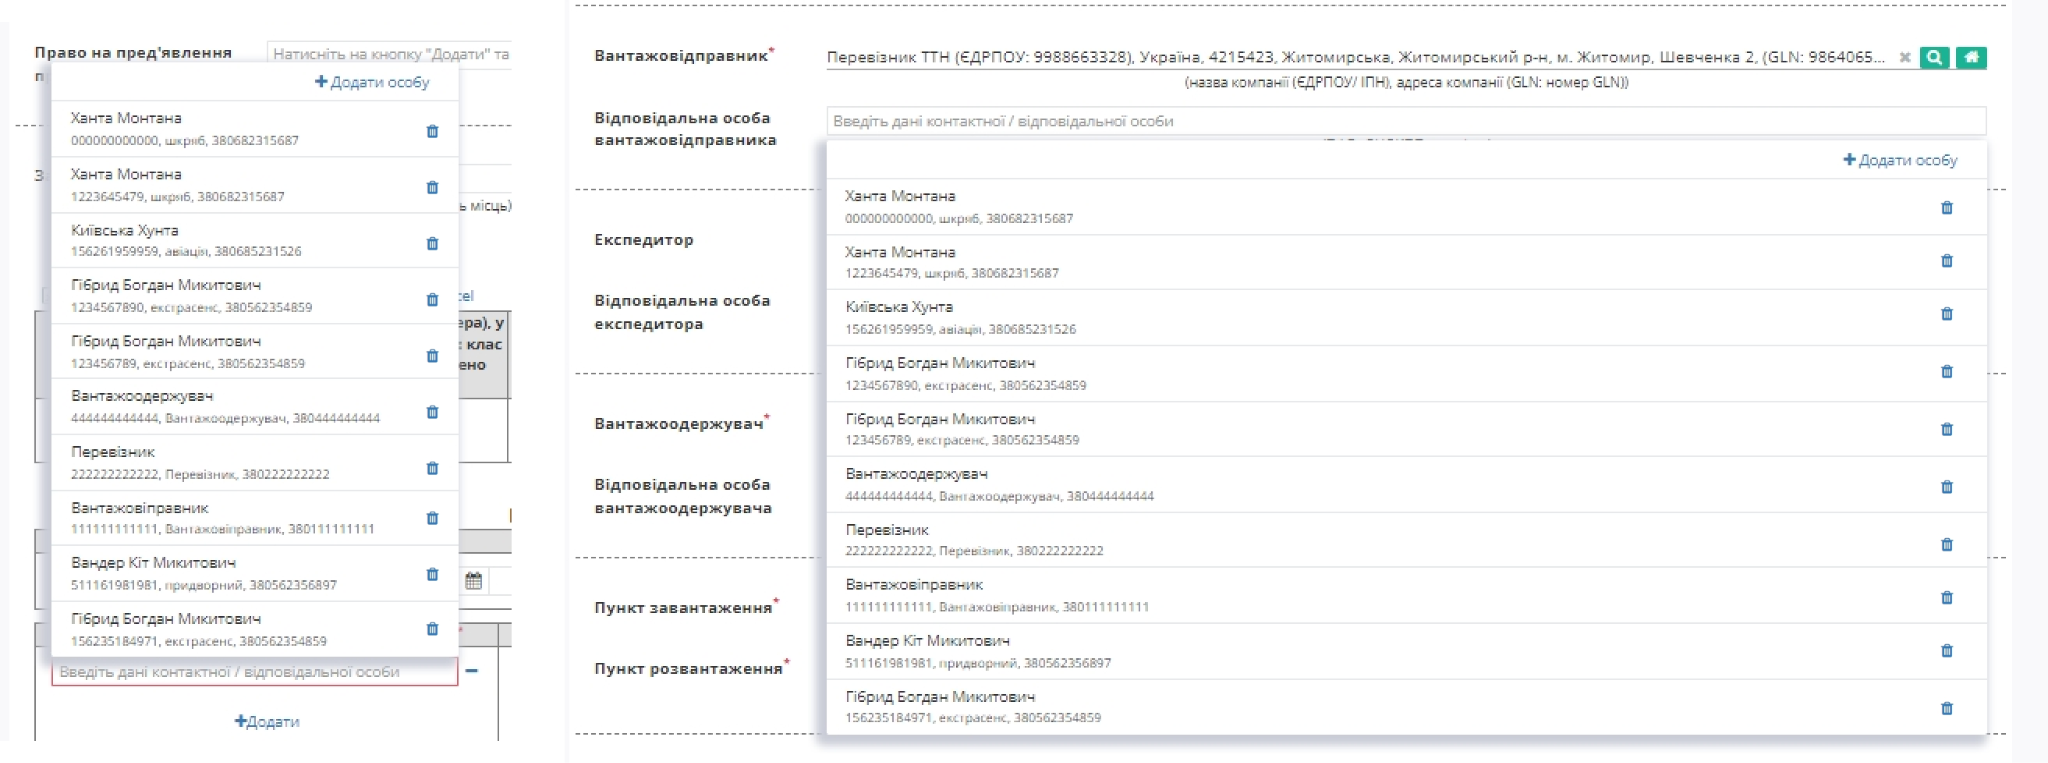The height and width of the screenshot is (763, 2048).
Task: Delete Ханта Монтана 1223645479 in вантажовідправник contact list
Action: 1946,261
